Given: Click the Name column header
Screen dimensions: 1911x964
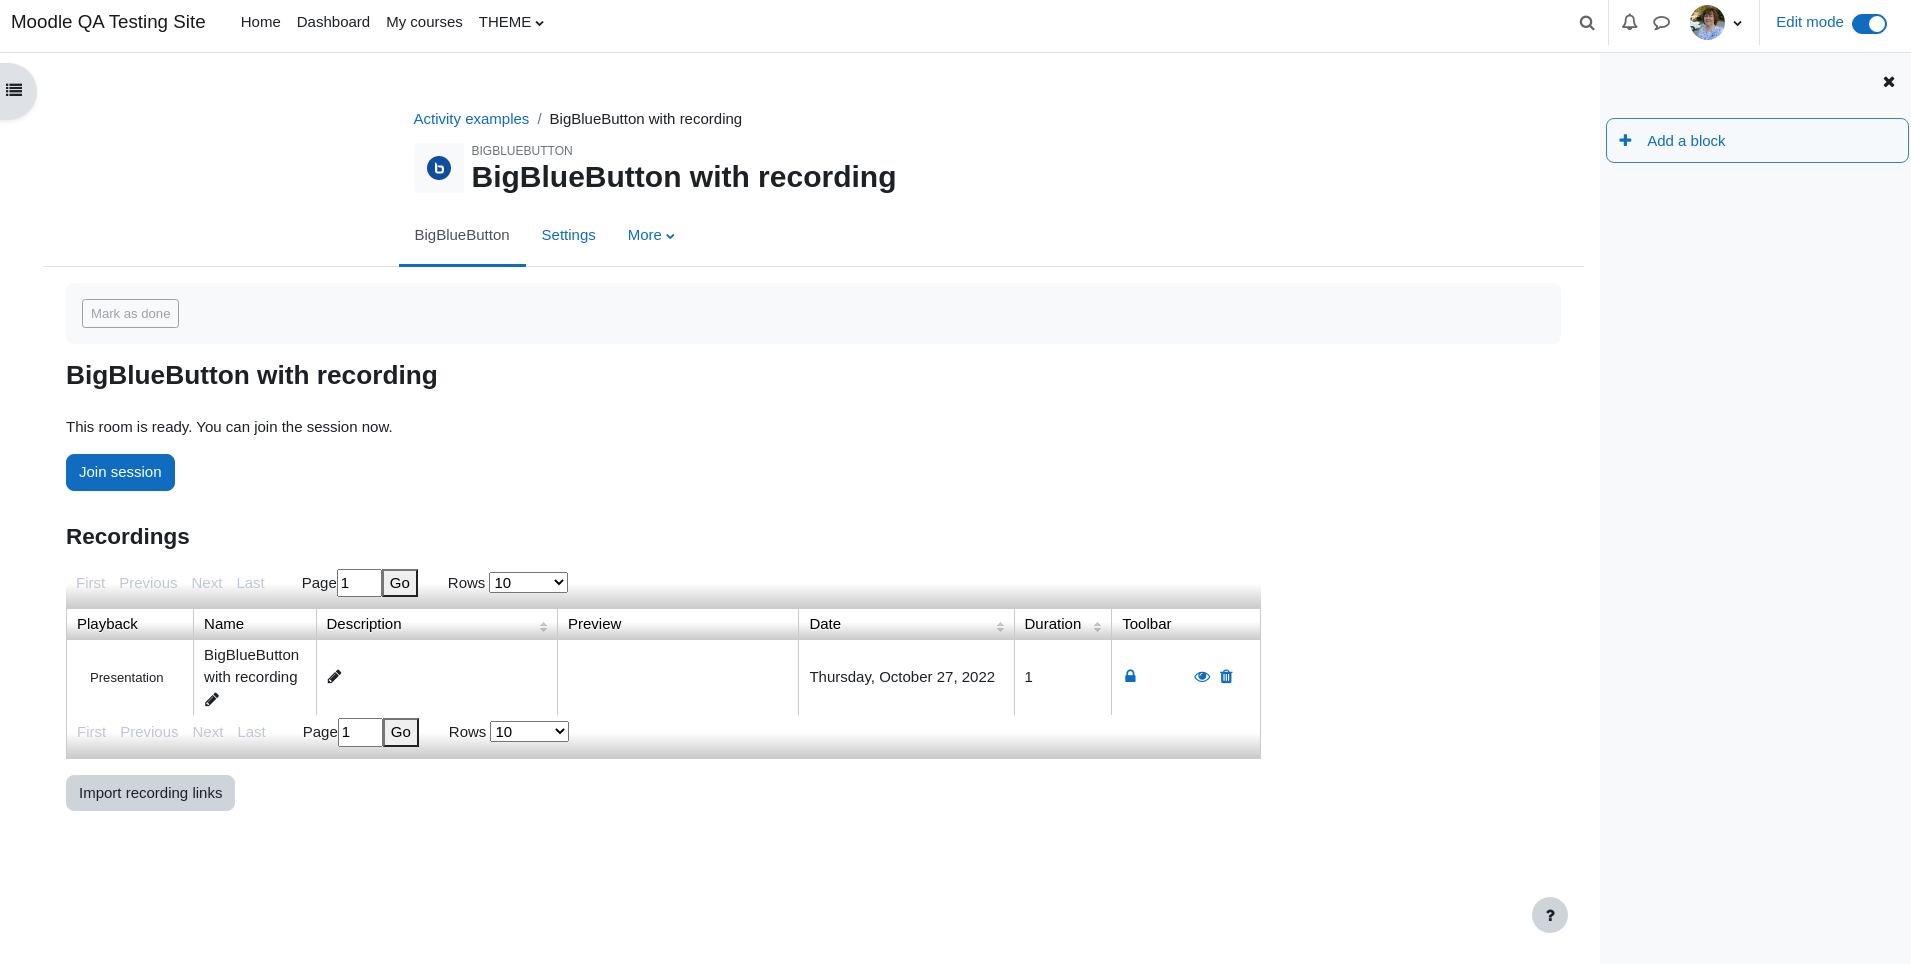Looking at the screenshot, I should (x=255, y=624).
